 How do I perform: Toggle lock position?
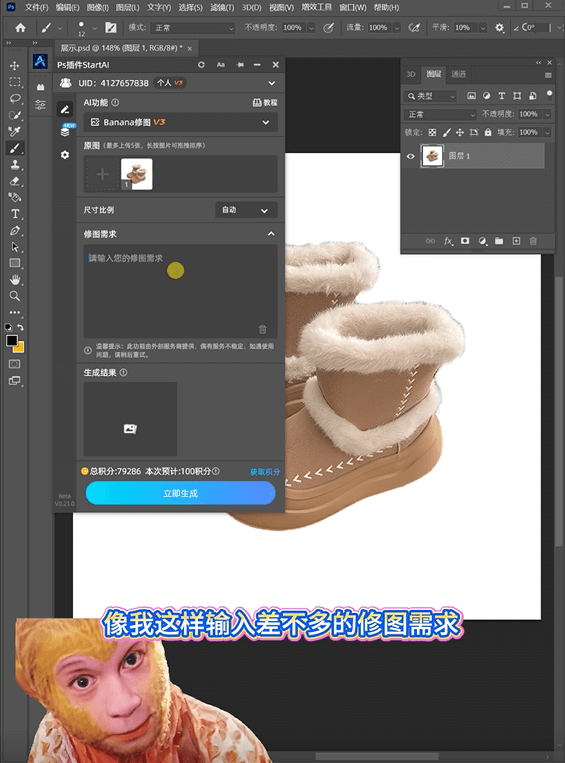[460, 132]
